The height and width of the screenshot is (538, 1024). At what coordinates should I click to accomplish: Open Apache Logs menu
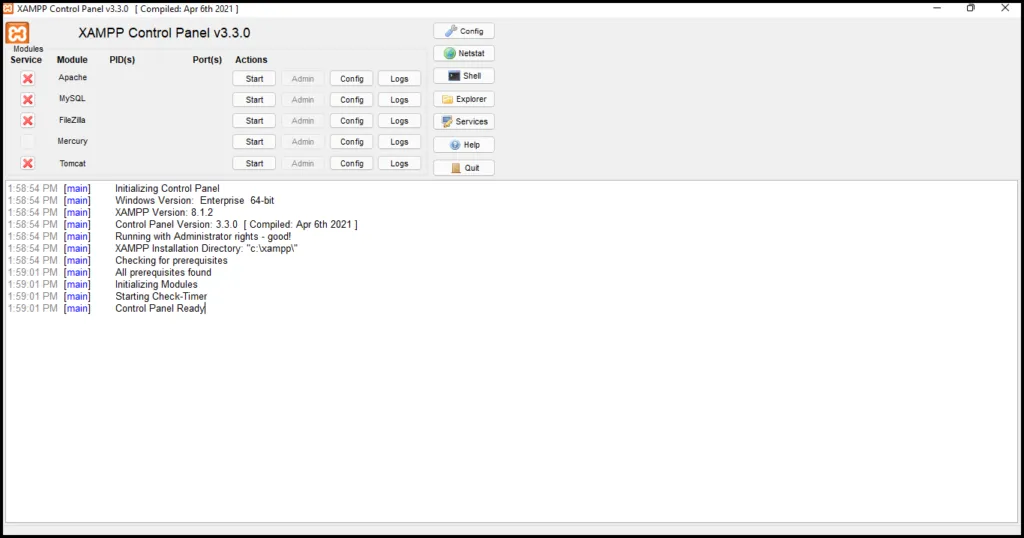[399, 78]
